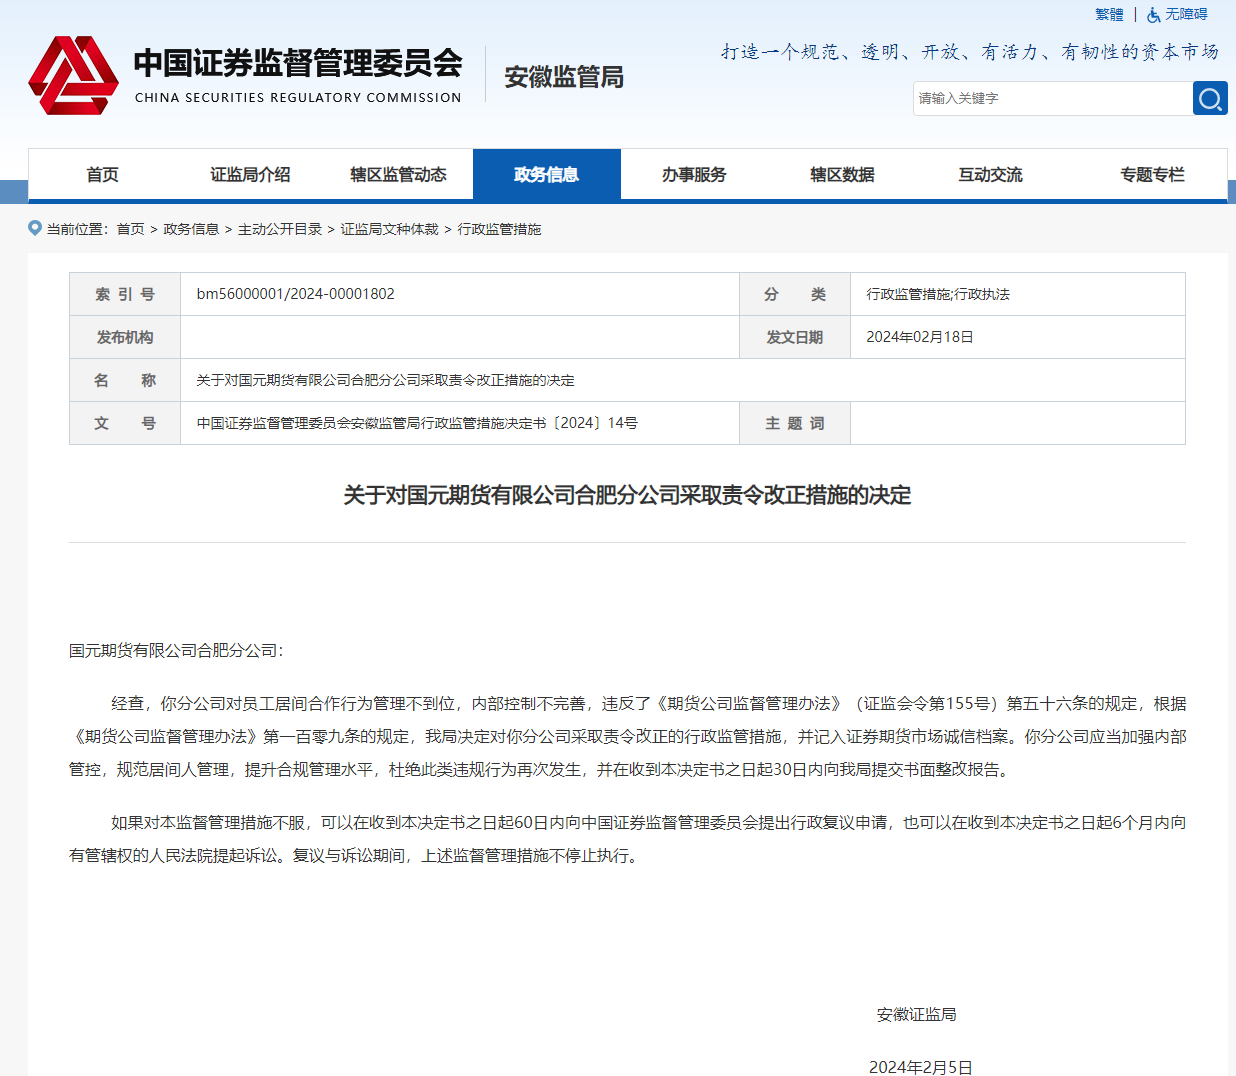Click the issue date 2024年02月18日

pos(920,337)
